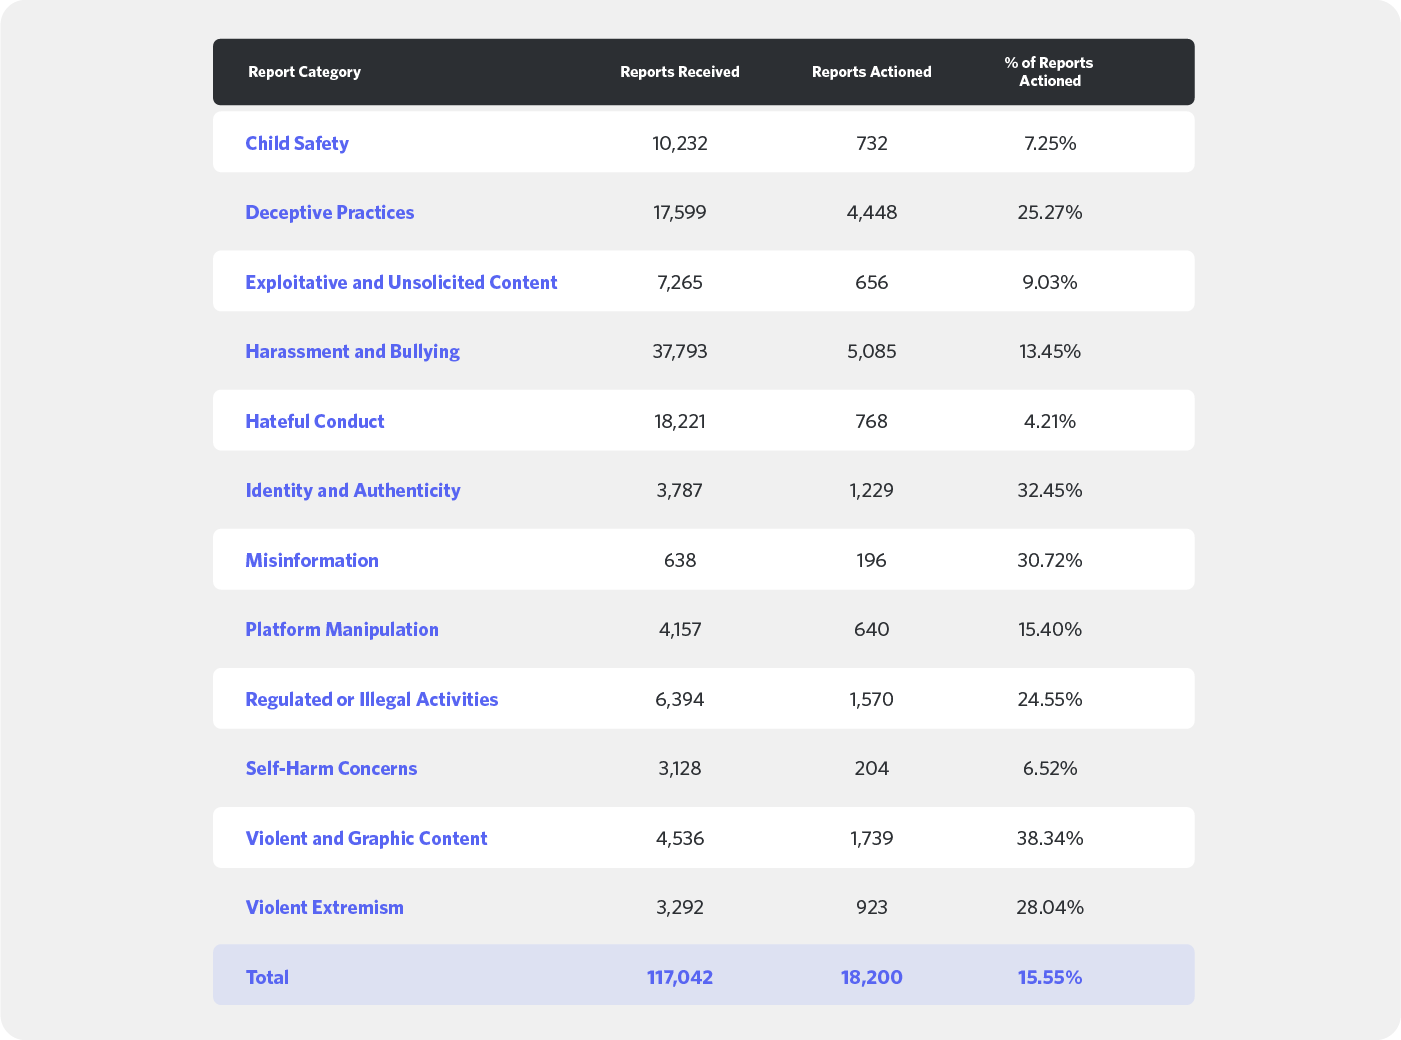Click the Reports Actioned column header
The image size is (1401, 1040).
[x=872, y=72]
